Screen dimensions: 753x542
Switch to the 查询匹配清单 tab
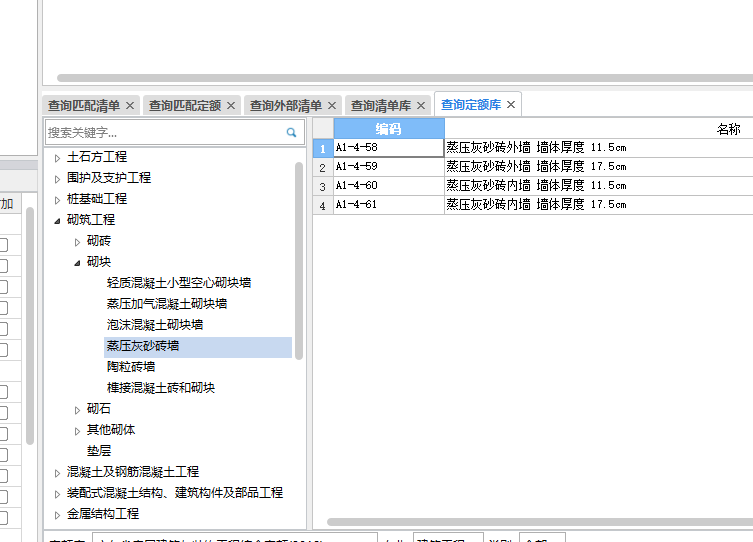tap(84, 105)
